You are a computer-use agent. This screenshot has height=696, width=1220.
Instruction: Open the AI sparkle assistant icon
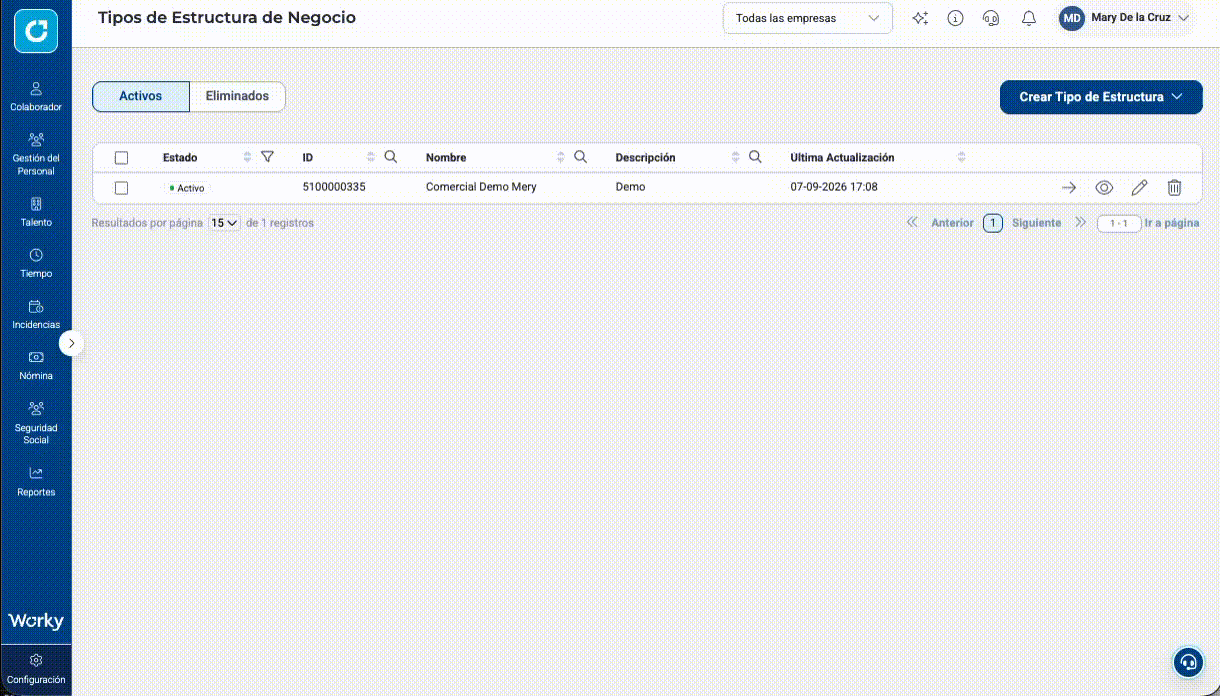[921, 18]
